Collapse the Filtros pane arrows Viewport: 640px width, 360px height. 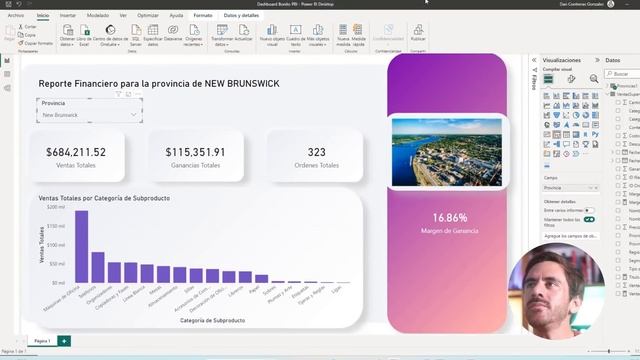click(x=534, y=60)
